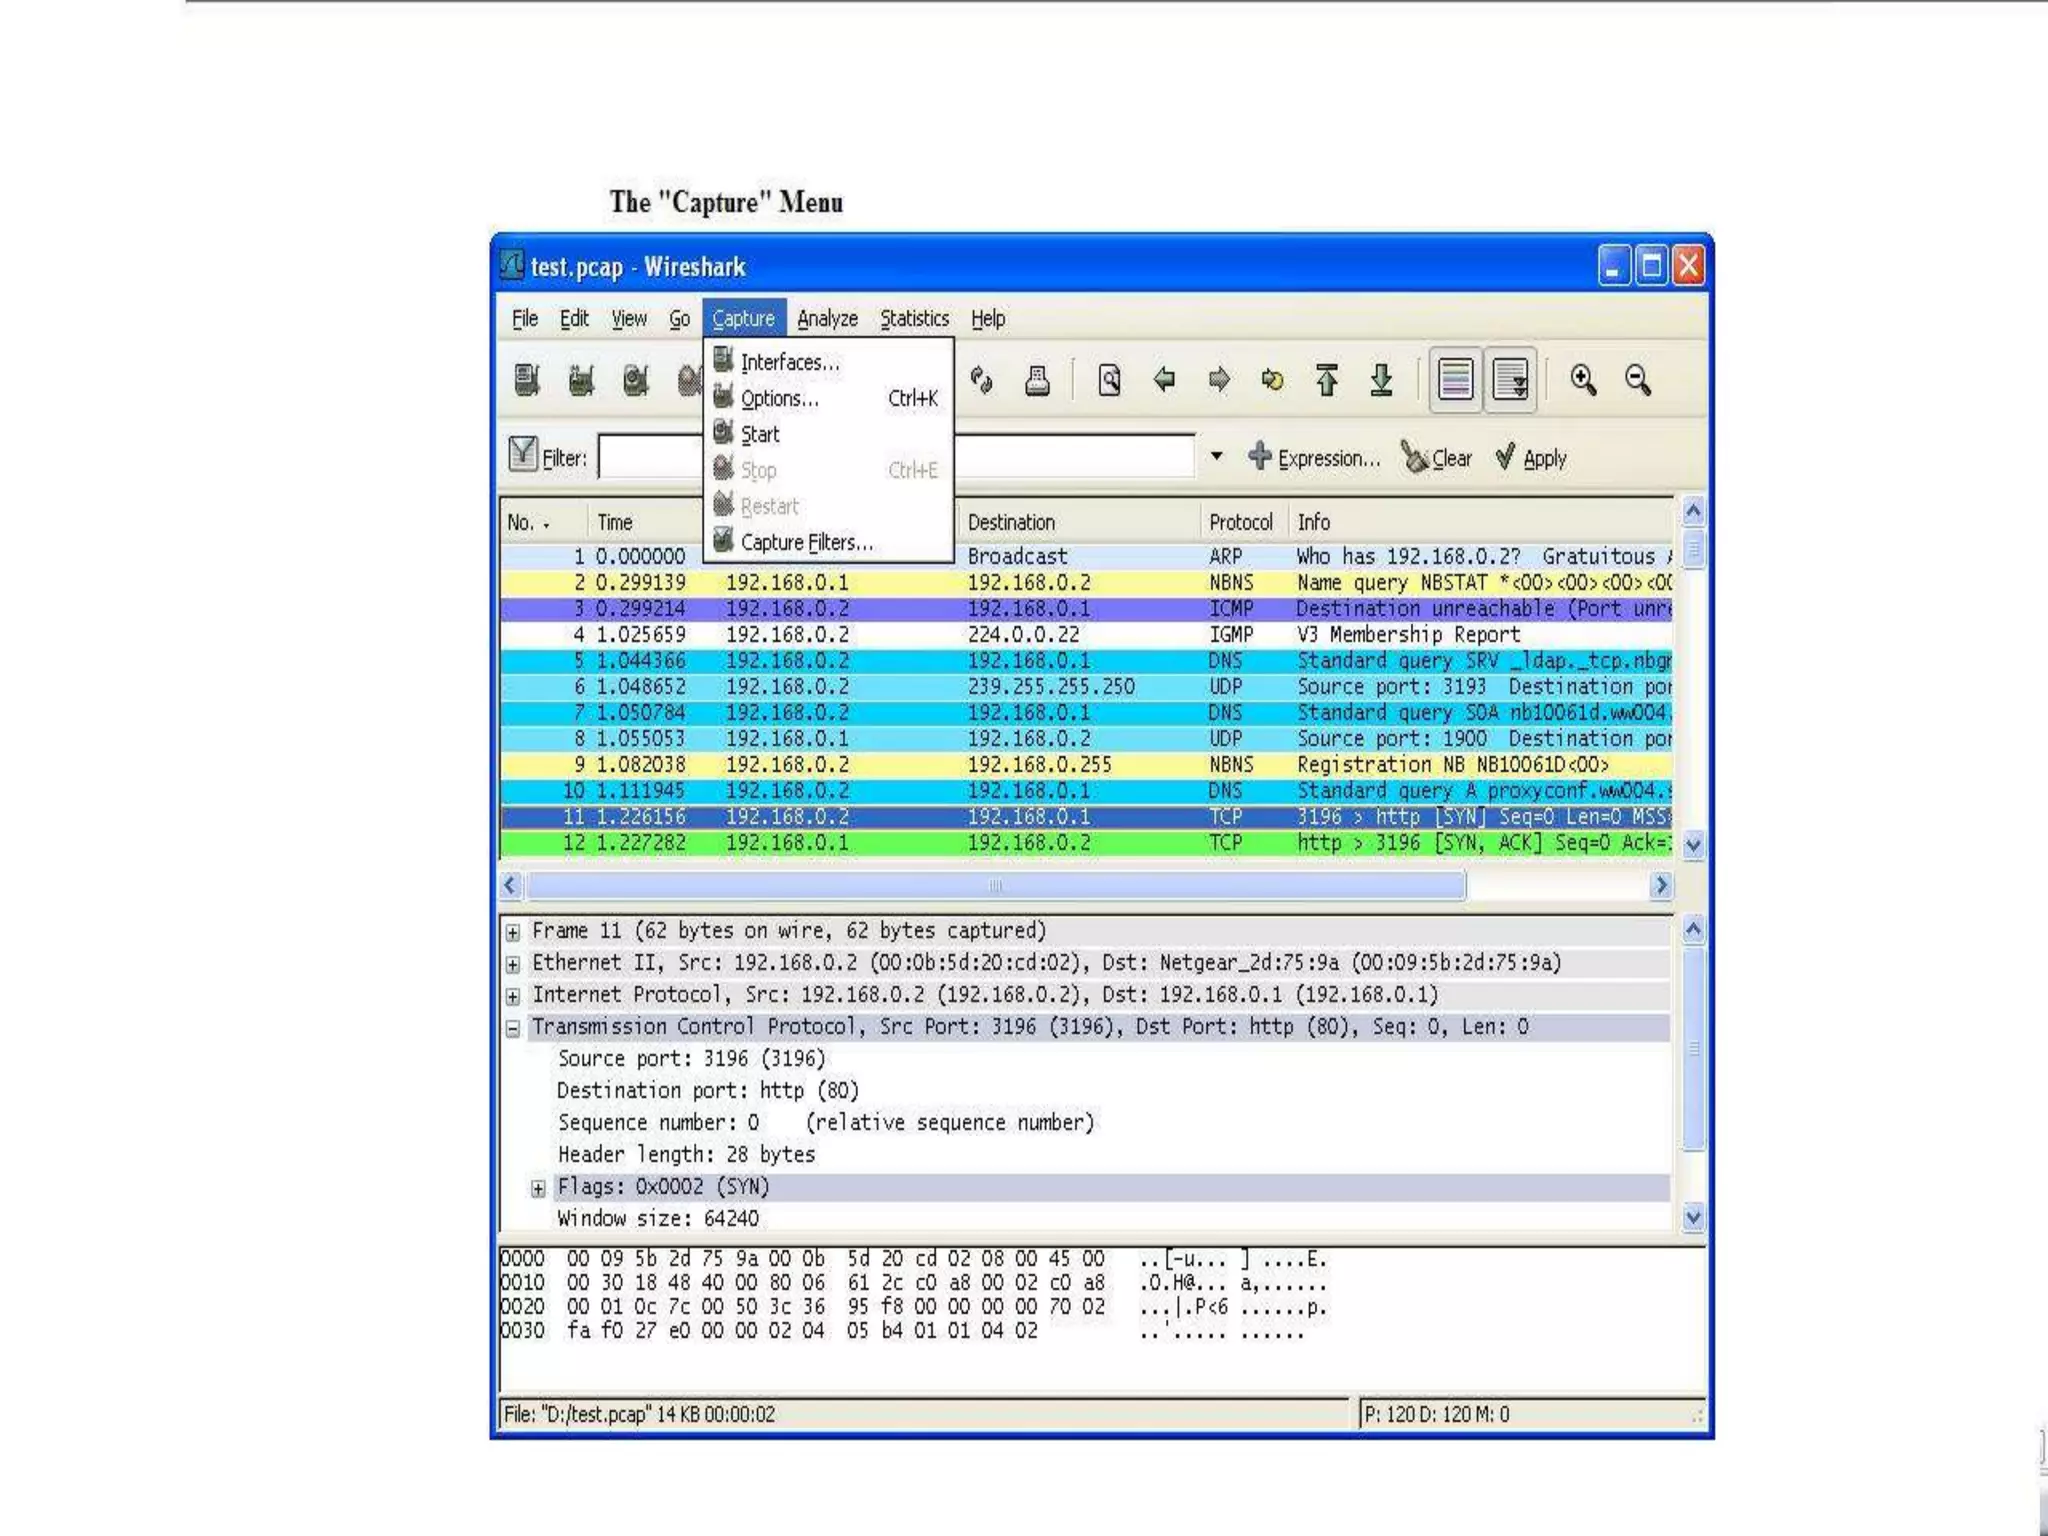The width and height of the screenshot is (2048, 1536).
Task: Click the Go to First Packet icon
Action: 1327,380
